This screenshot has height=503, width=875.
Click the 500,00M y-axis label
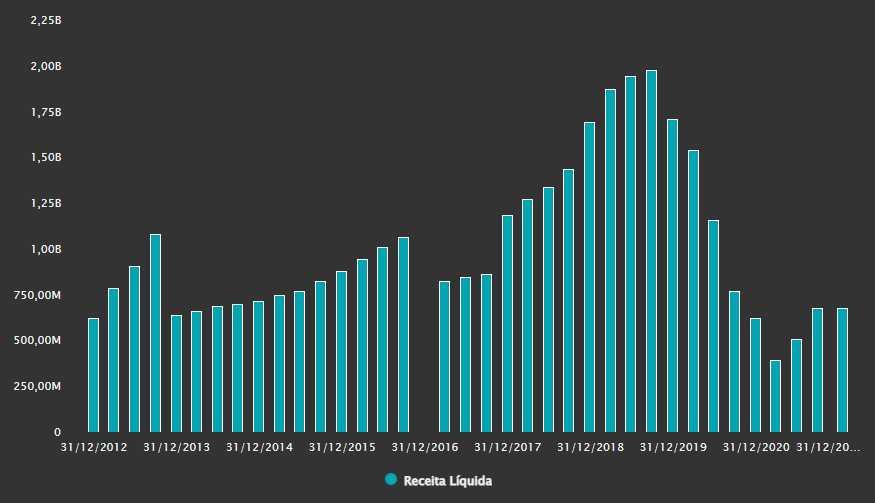tap(37, 341)
